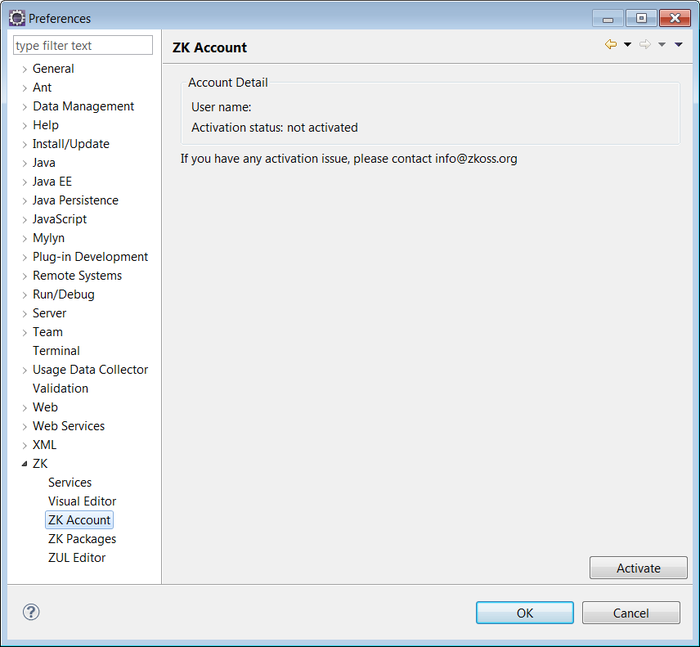This screenshot has width=700, height=647.
Task: Select the Web Services category
Action: [68, 426]
